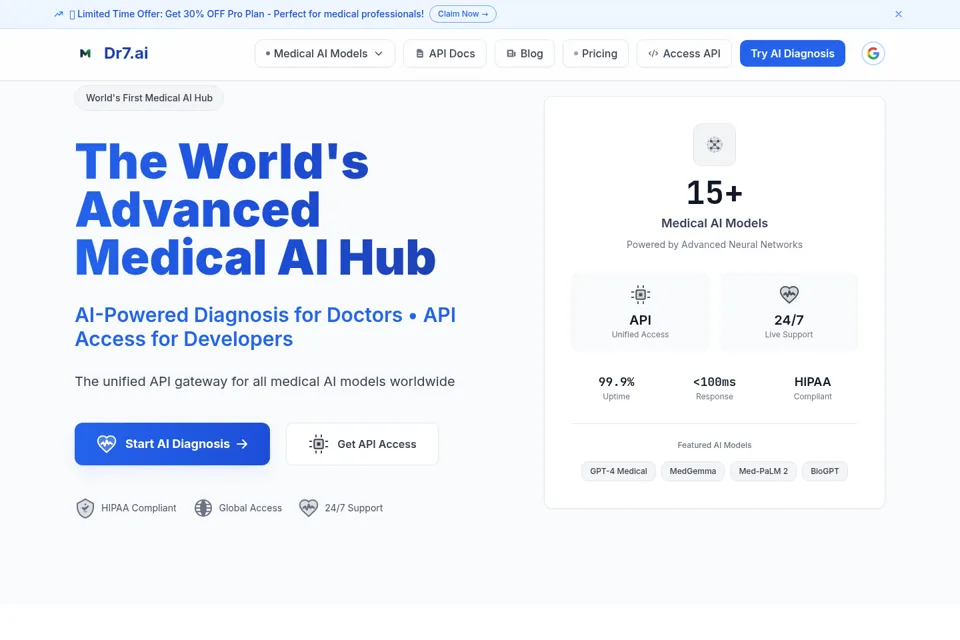Click the 99.9% Uptime stat
Viewport: 960px width, 640px height.
616,388
